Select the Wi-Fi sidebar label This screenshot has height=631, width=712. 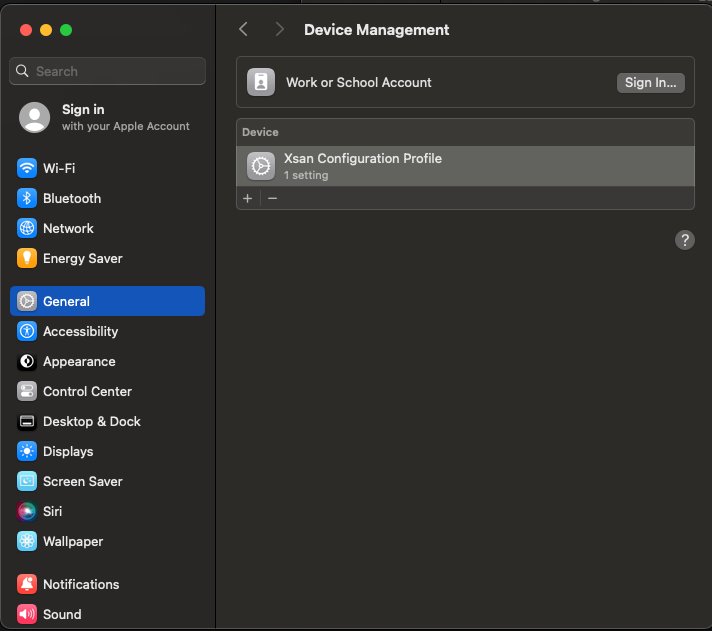point(59,168)
